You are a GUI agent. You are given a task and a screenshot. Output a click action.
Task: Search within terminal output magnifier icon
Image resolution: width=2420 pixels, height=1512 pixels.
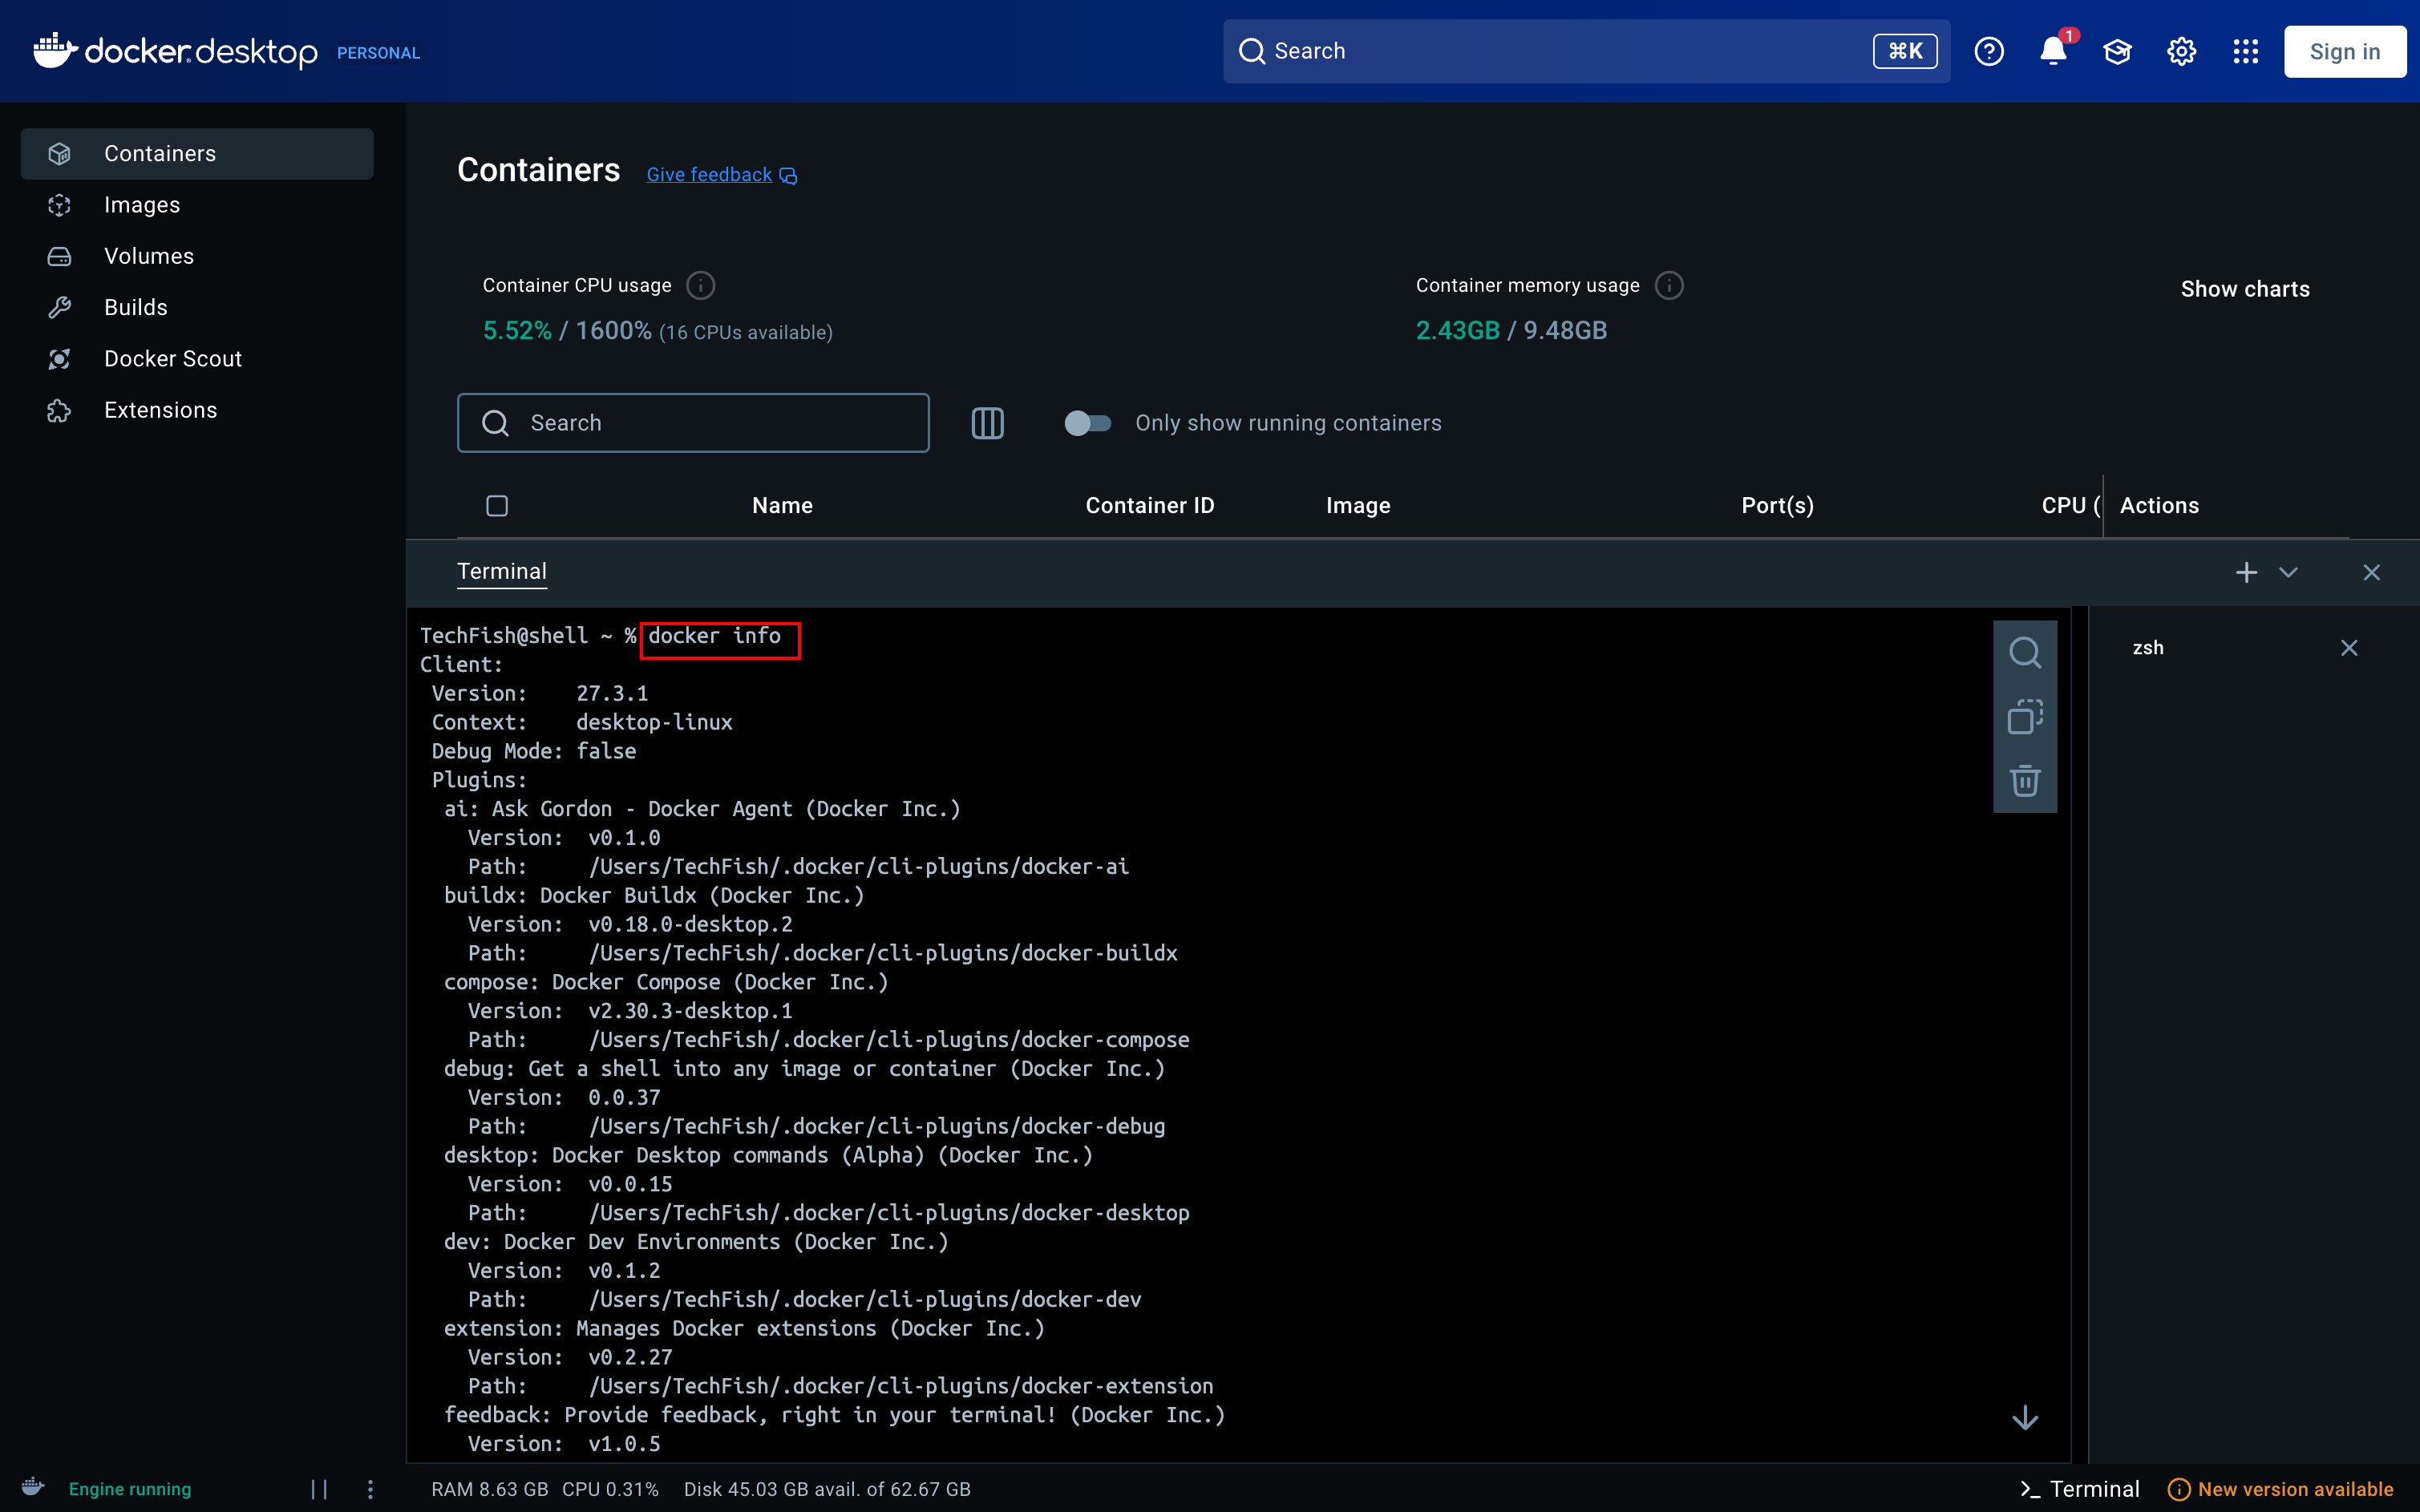2025,653
